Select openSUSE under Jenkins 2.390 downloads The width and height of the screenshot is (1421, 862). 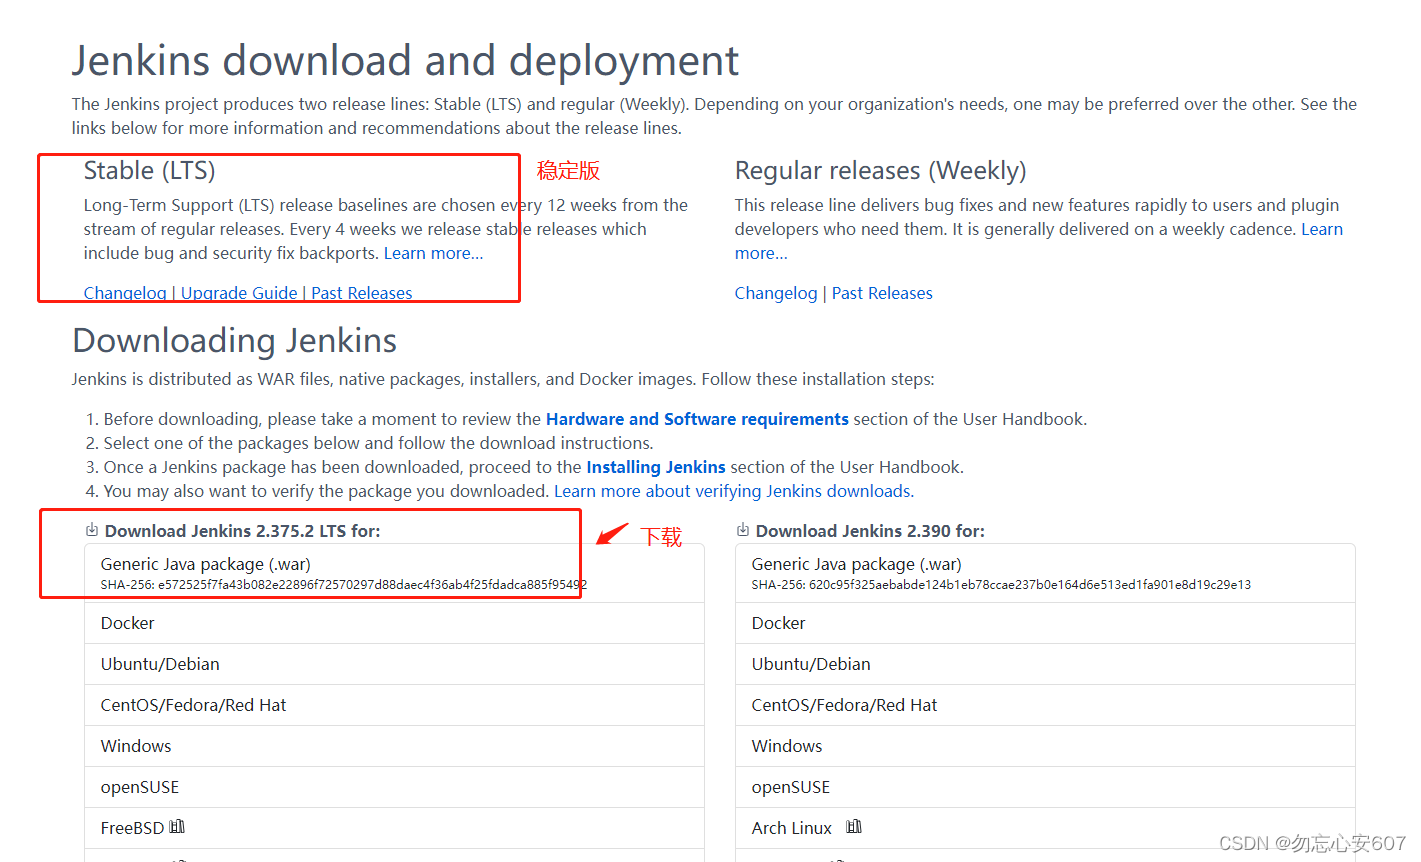coord(1045,787)
